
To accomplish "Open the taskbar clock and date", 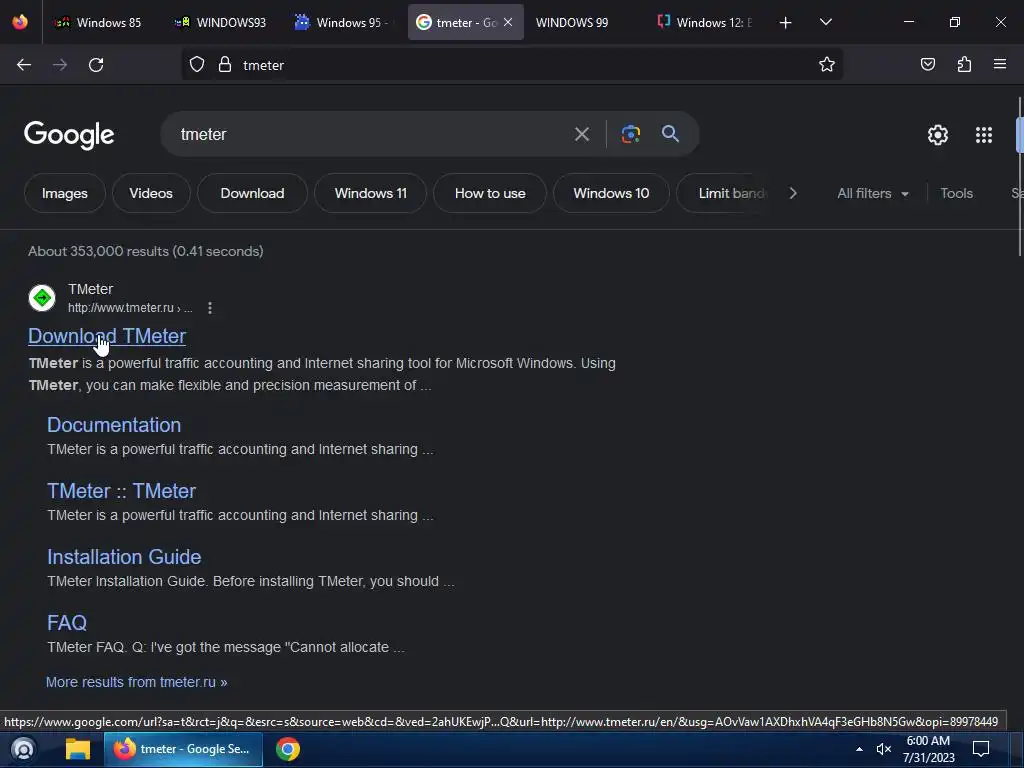I will point(928,749).
